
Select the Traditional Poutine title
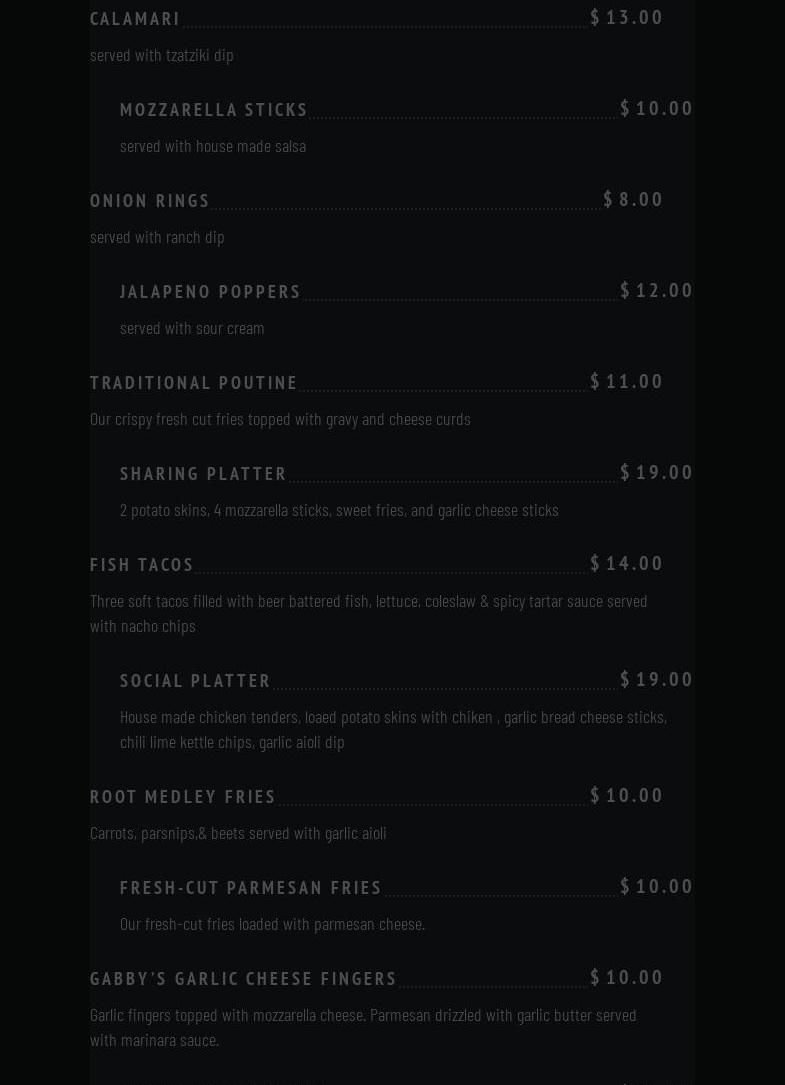[x=194, y=382]
